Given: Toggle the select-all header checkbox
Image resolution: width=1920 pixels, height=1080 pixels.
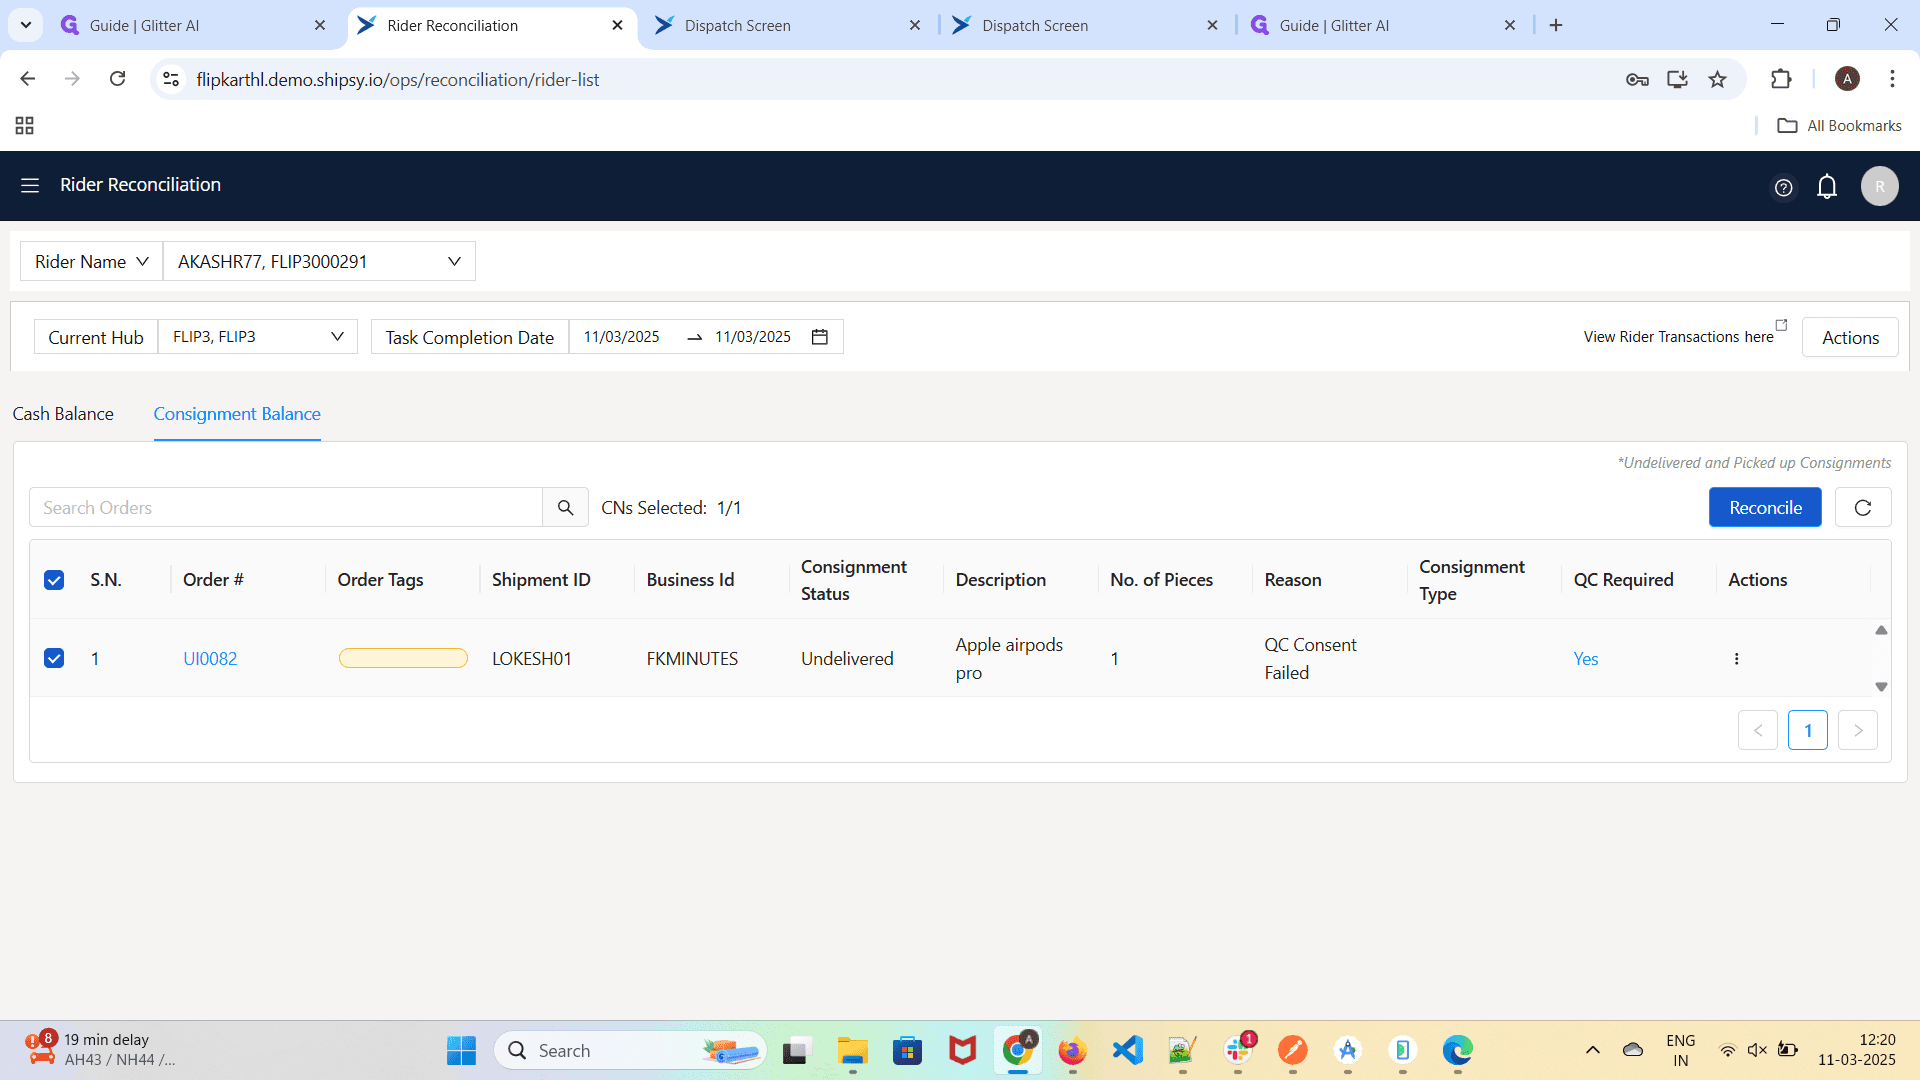Looking at the screenshot, I should (54, 580).
